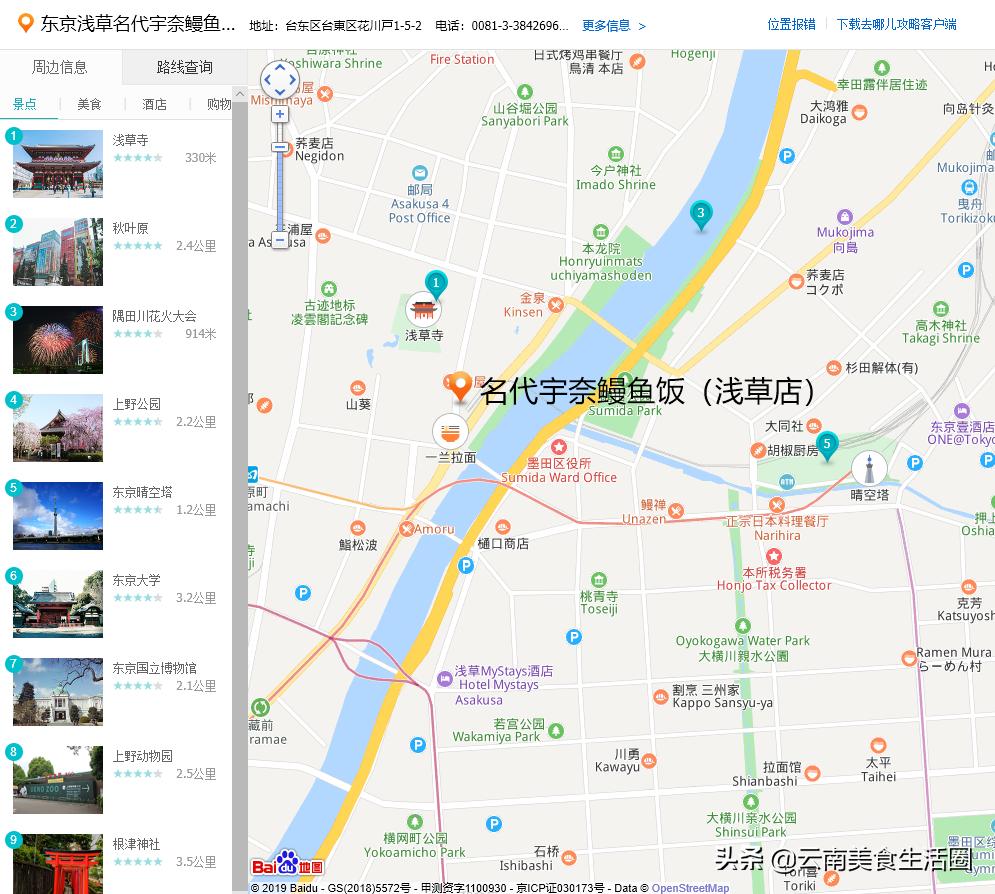Click 下载去哪儿攻略客户端 link
Image resolution: width=995 pixels, height=894 pixels.
pos(896,24)
